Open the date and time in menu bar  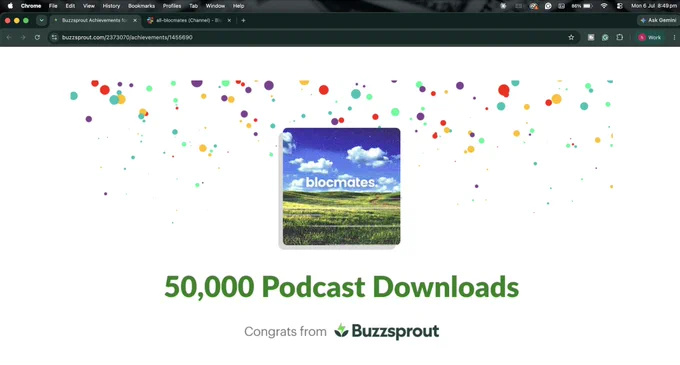(654, 6)
